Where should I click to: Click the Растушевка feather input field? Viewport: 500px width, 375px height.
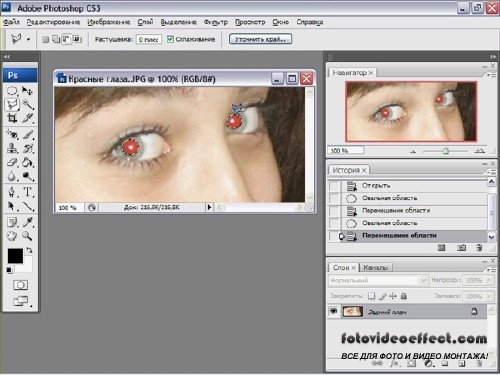pos(149,39)
